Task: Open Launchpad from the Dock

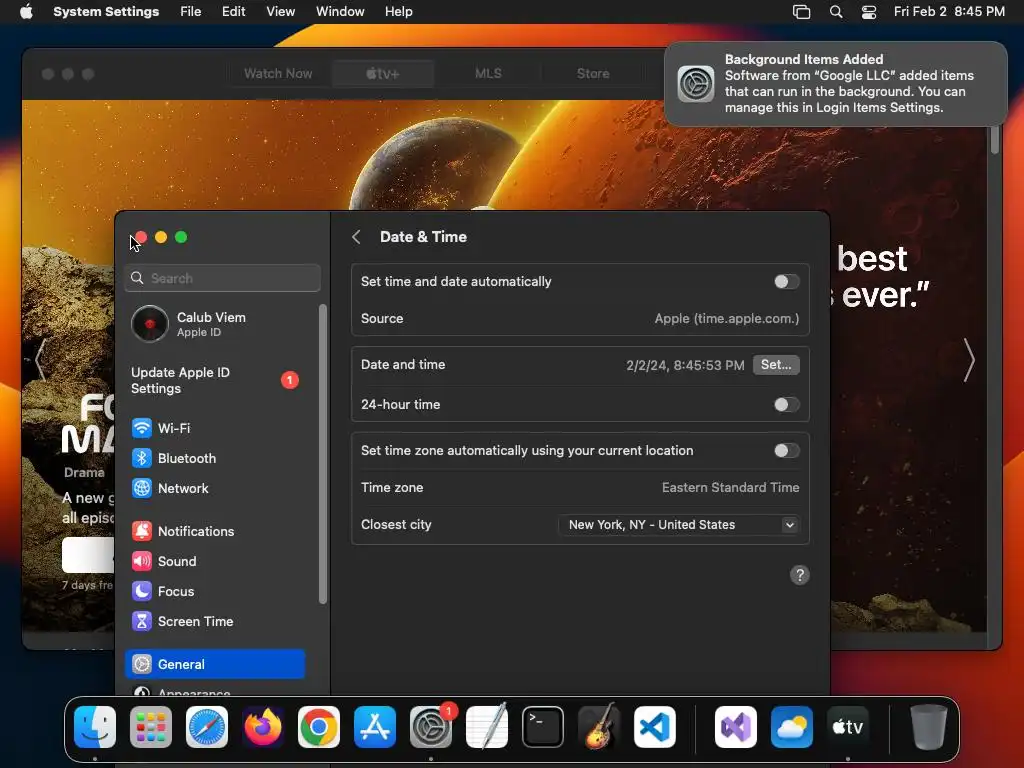Action: click(151, 727)
